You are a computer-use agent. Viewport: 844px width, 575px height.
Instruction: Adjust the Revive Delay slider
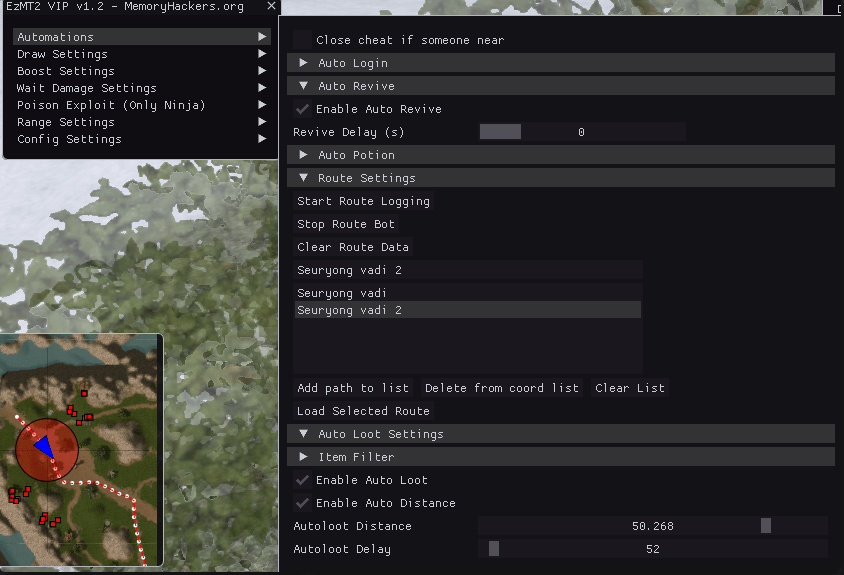582,132
